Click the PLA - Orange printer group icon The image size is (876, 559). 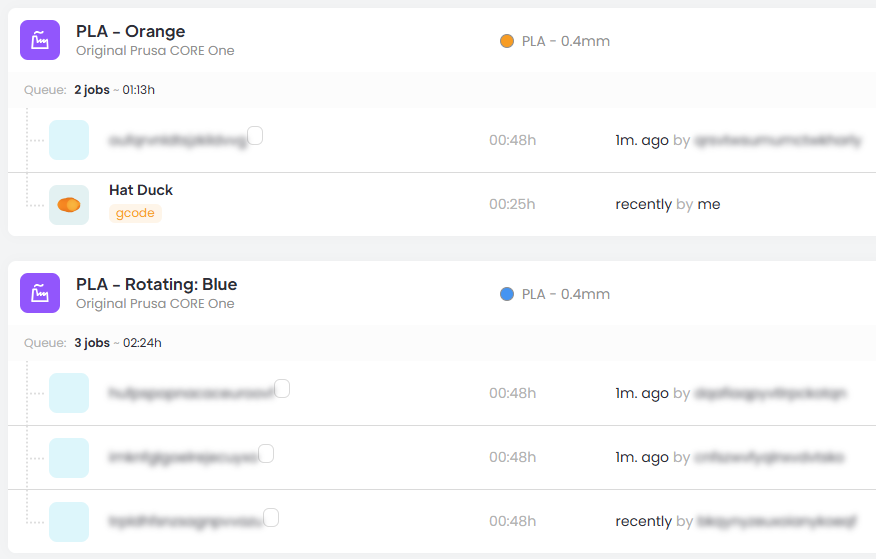tap(40, 40)
